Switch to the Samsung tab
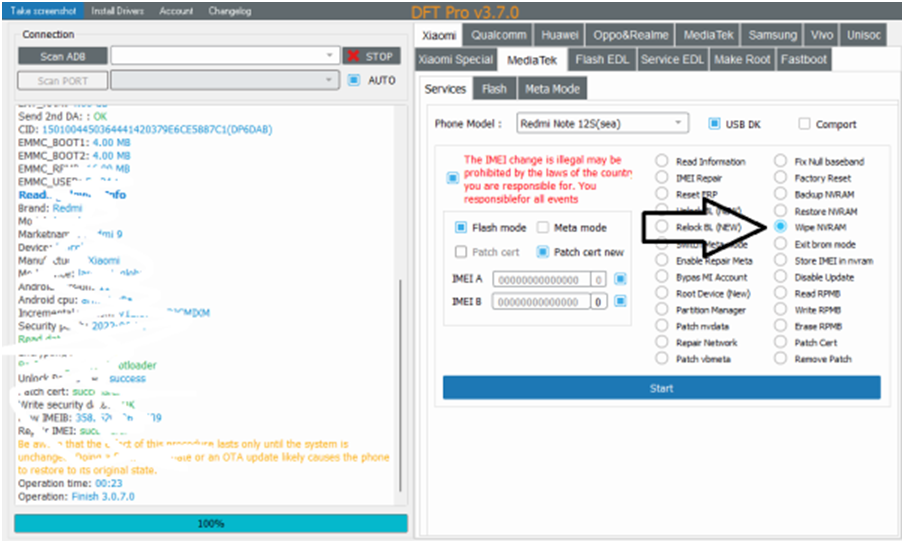This screenshot has width=904, height=543. [773, 35]
